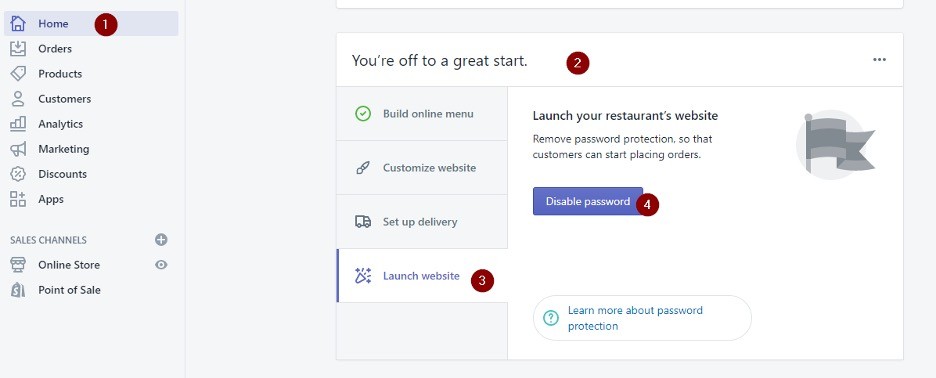Open the Discounts percent badge icon
Screen dimensions: 936x378
point(19,174)
